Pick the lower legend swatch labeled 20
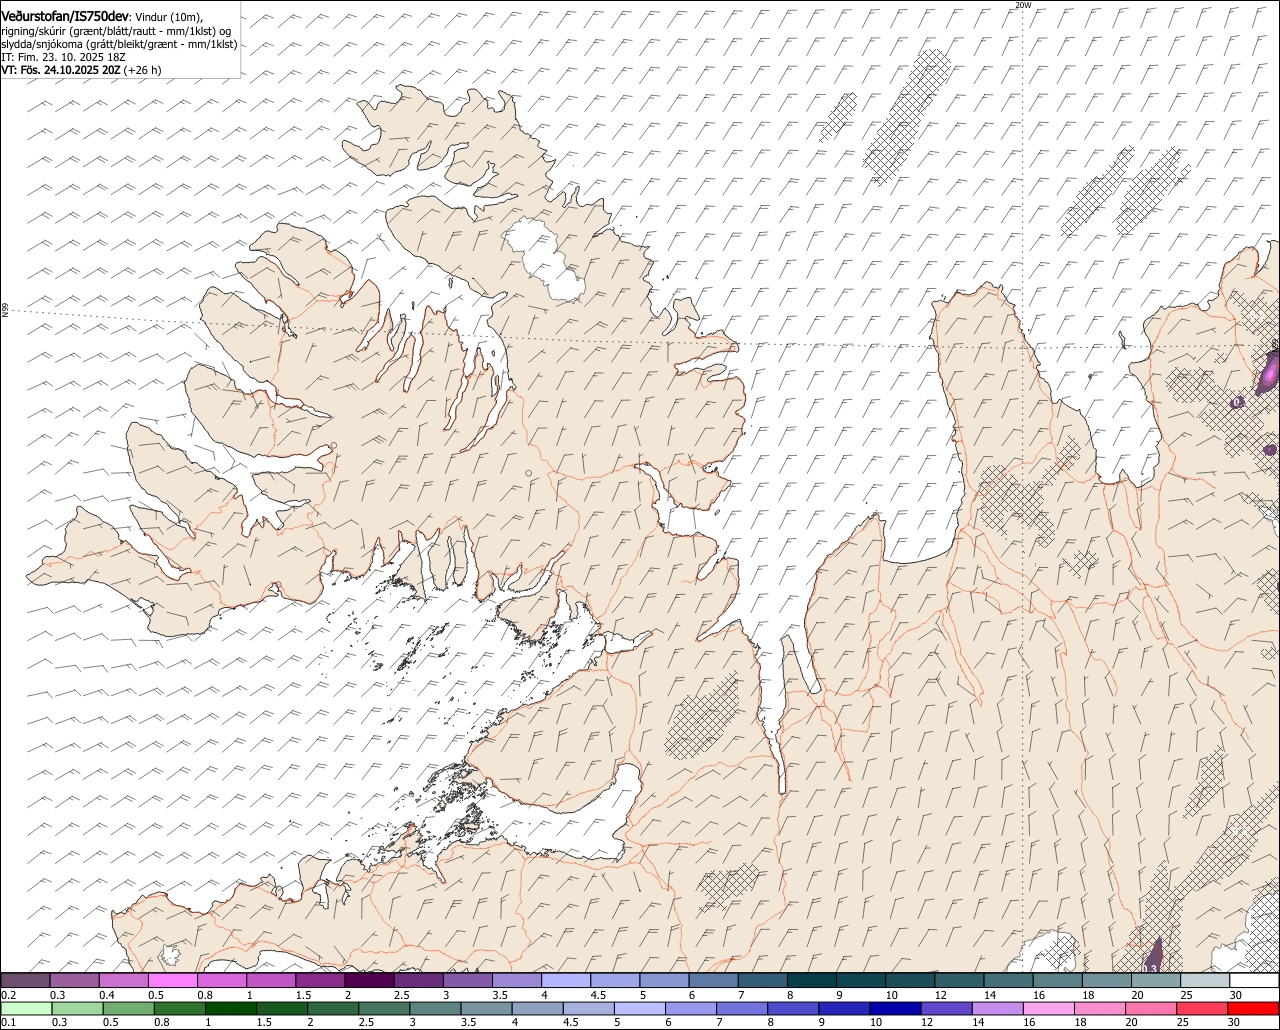 pos(1151,1008)
